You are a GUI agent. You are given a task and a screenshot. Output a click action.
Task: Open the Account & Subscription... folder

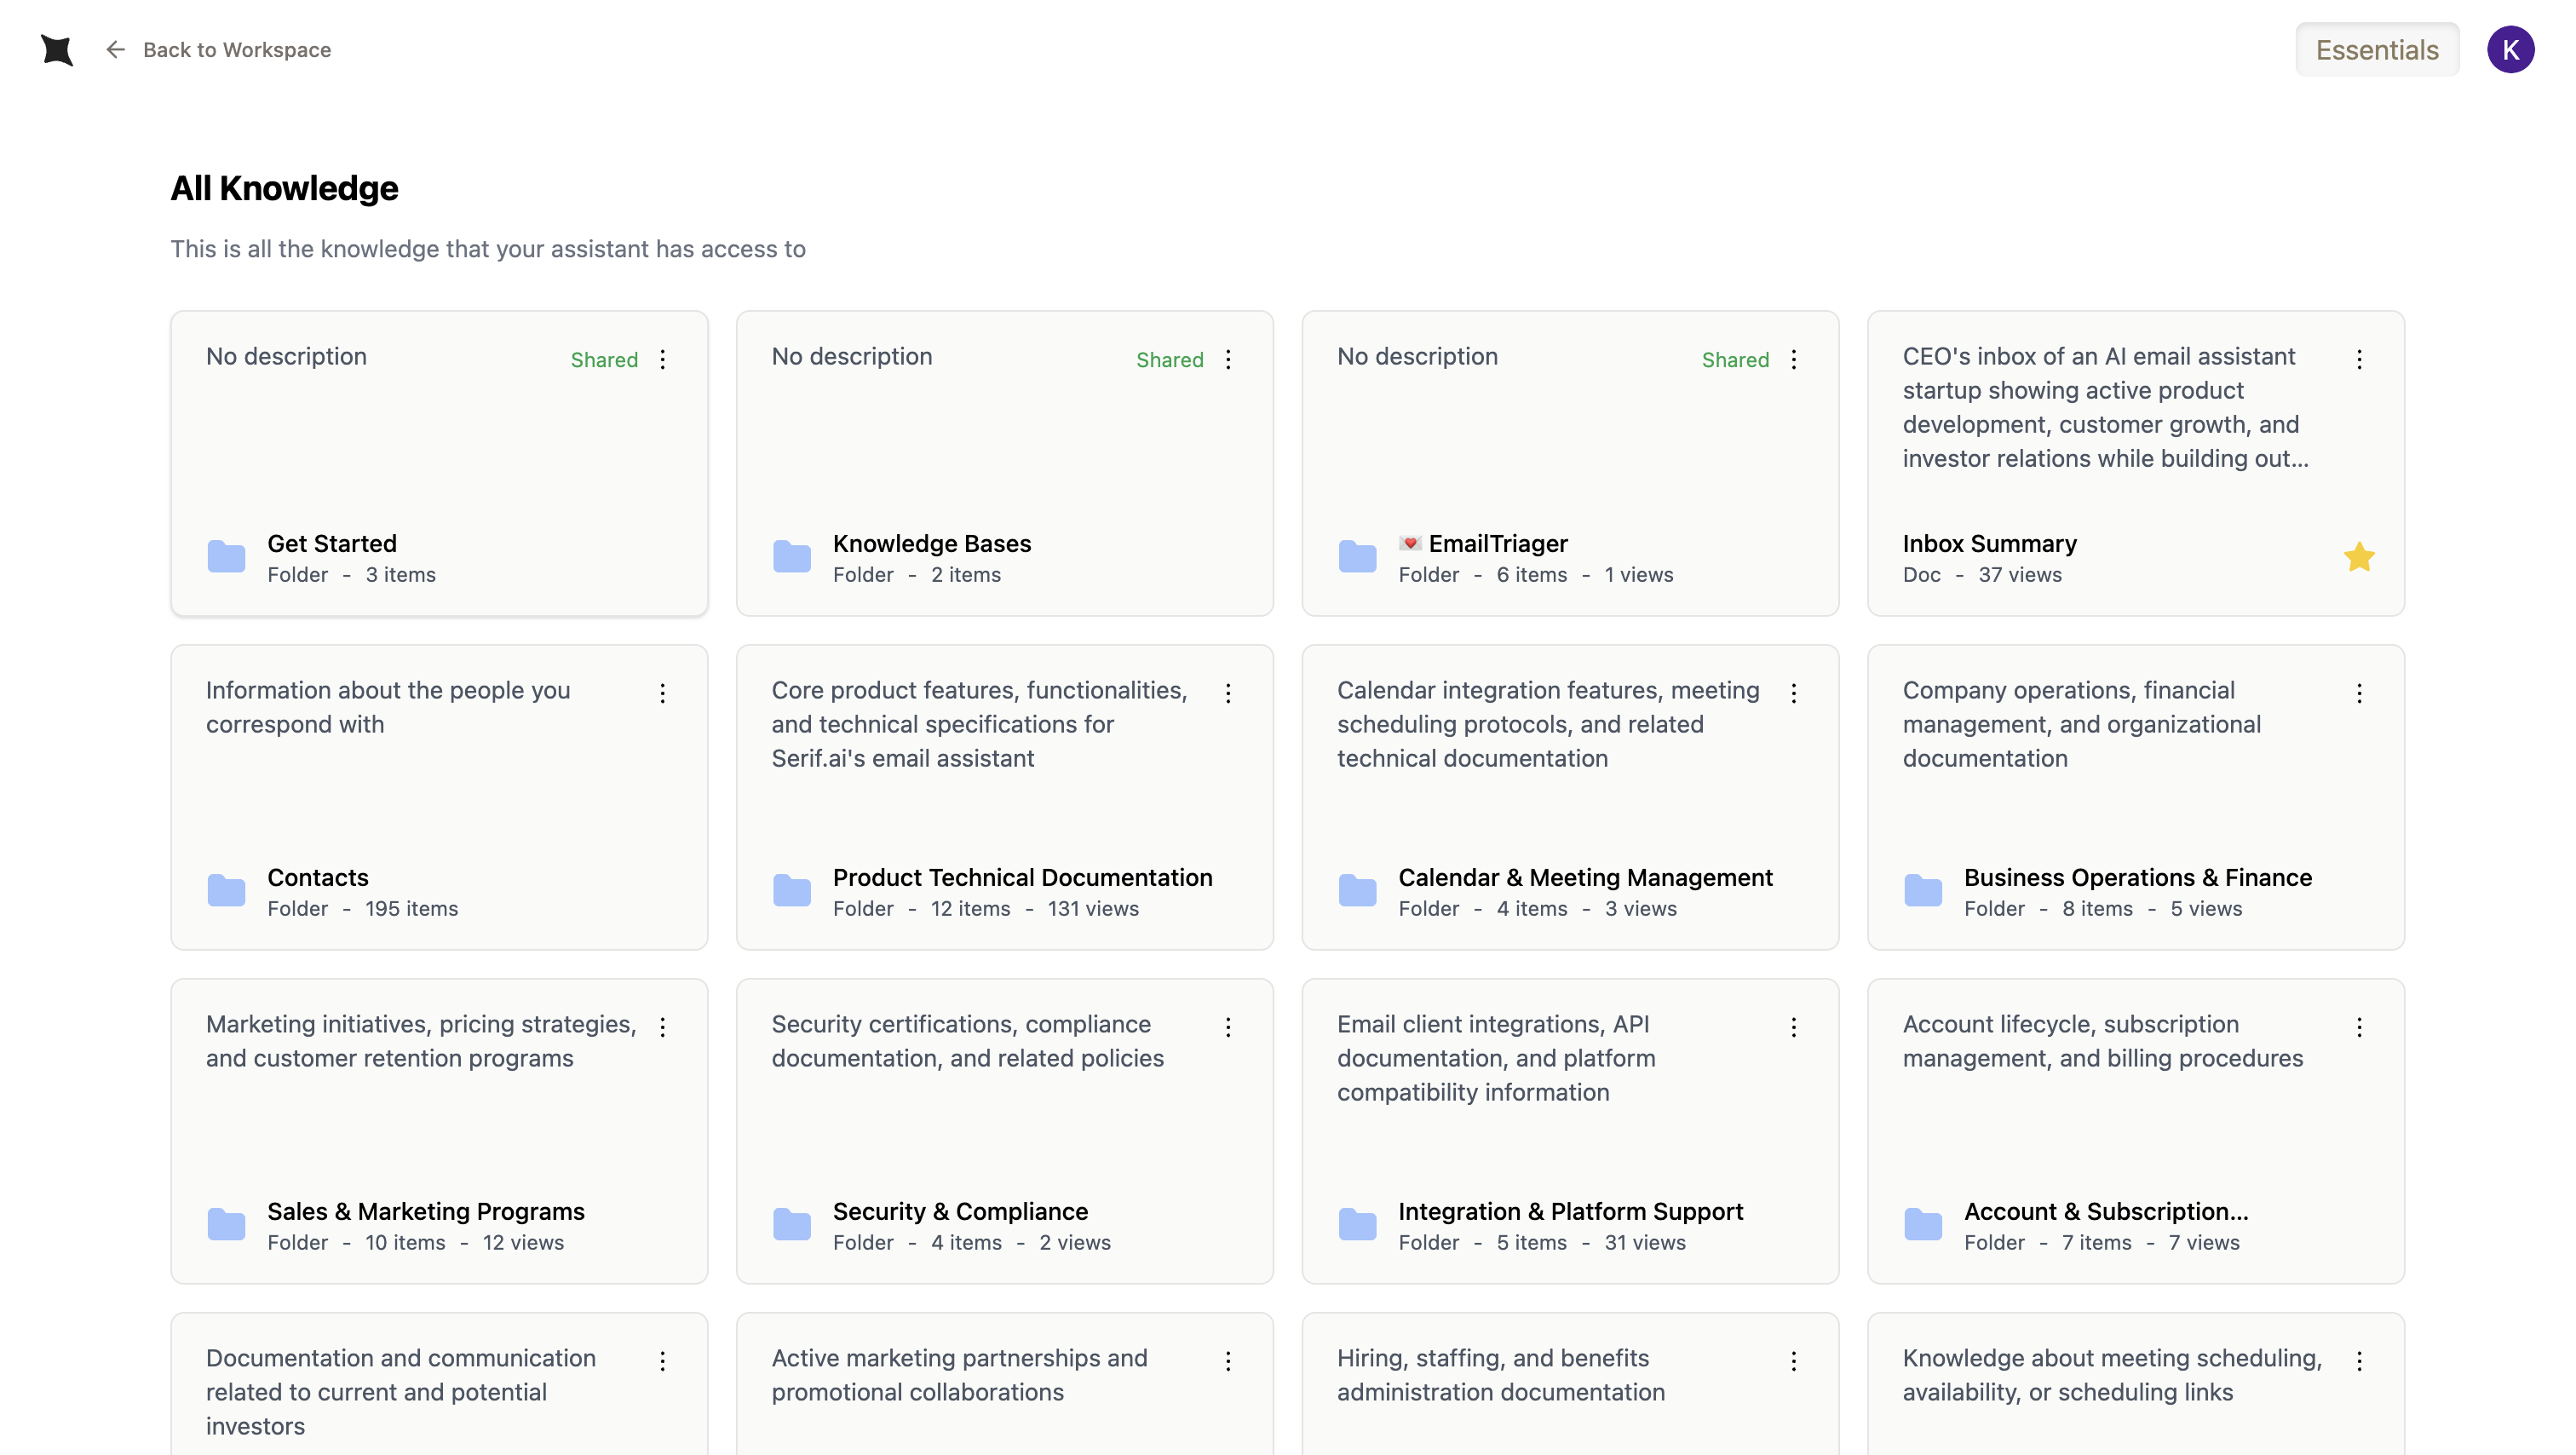[x=2106, y=1212]
